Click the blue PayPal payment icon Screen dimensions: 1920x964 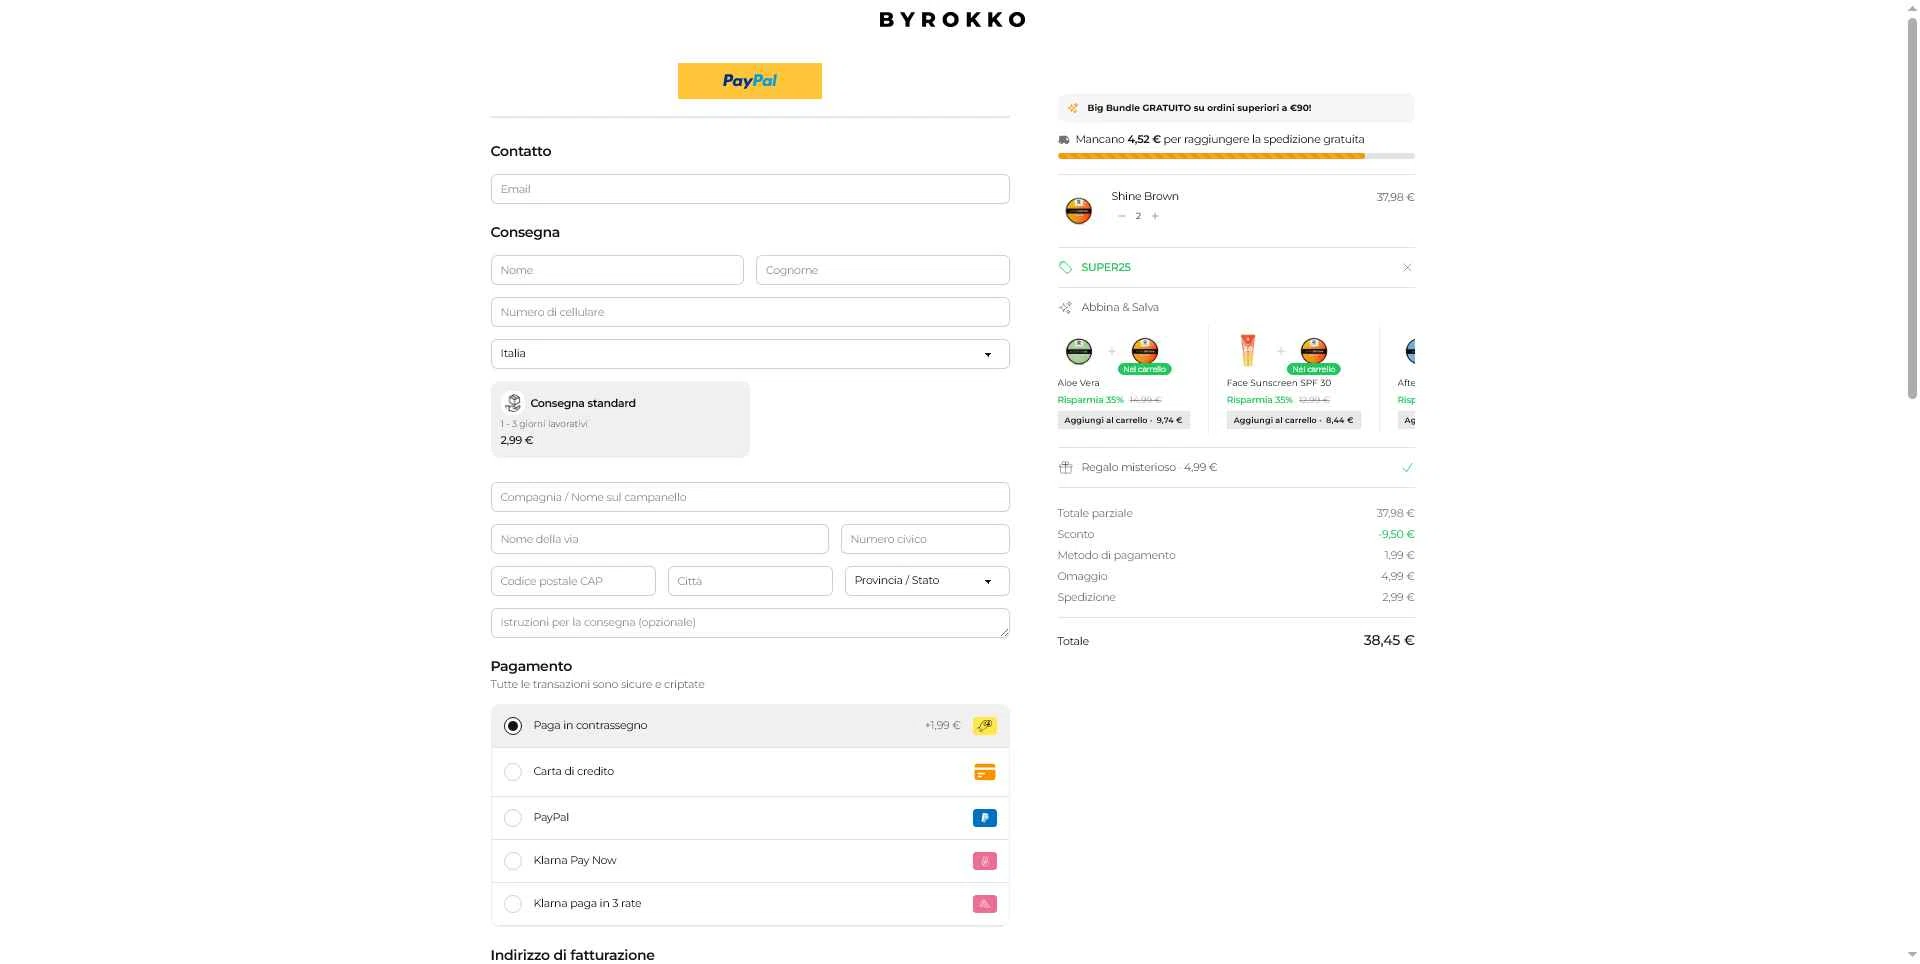(985, 818)
